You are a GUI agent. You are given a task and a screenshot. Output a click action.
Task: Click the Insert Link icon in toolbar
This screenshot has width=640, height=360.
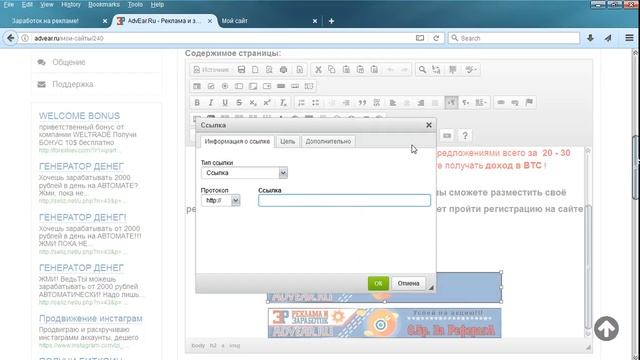[x=501, y=102]
